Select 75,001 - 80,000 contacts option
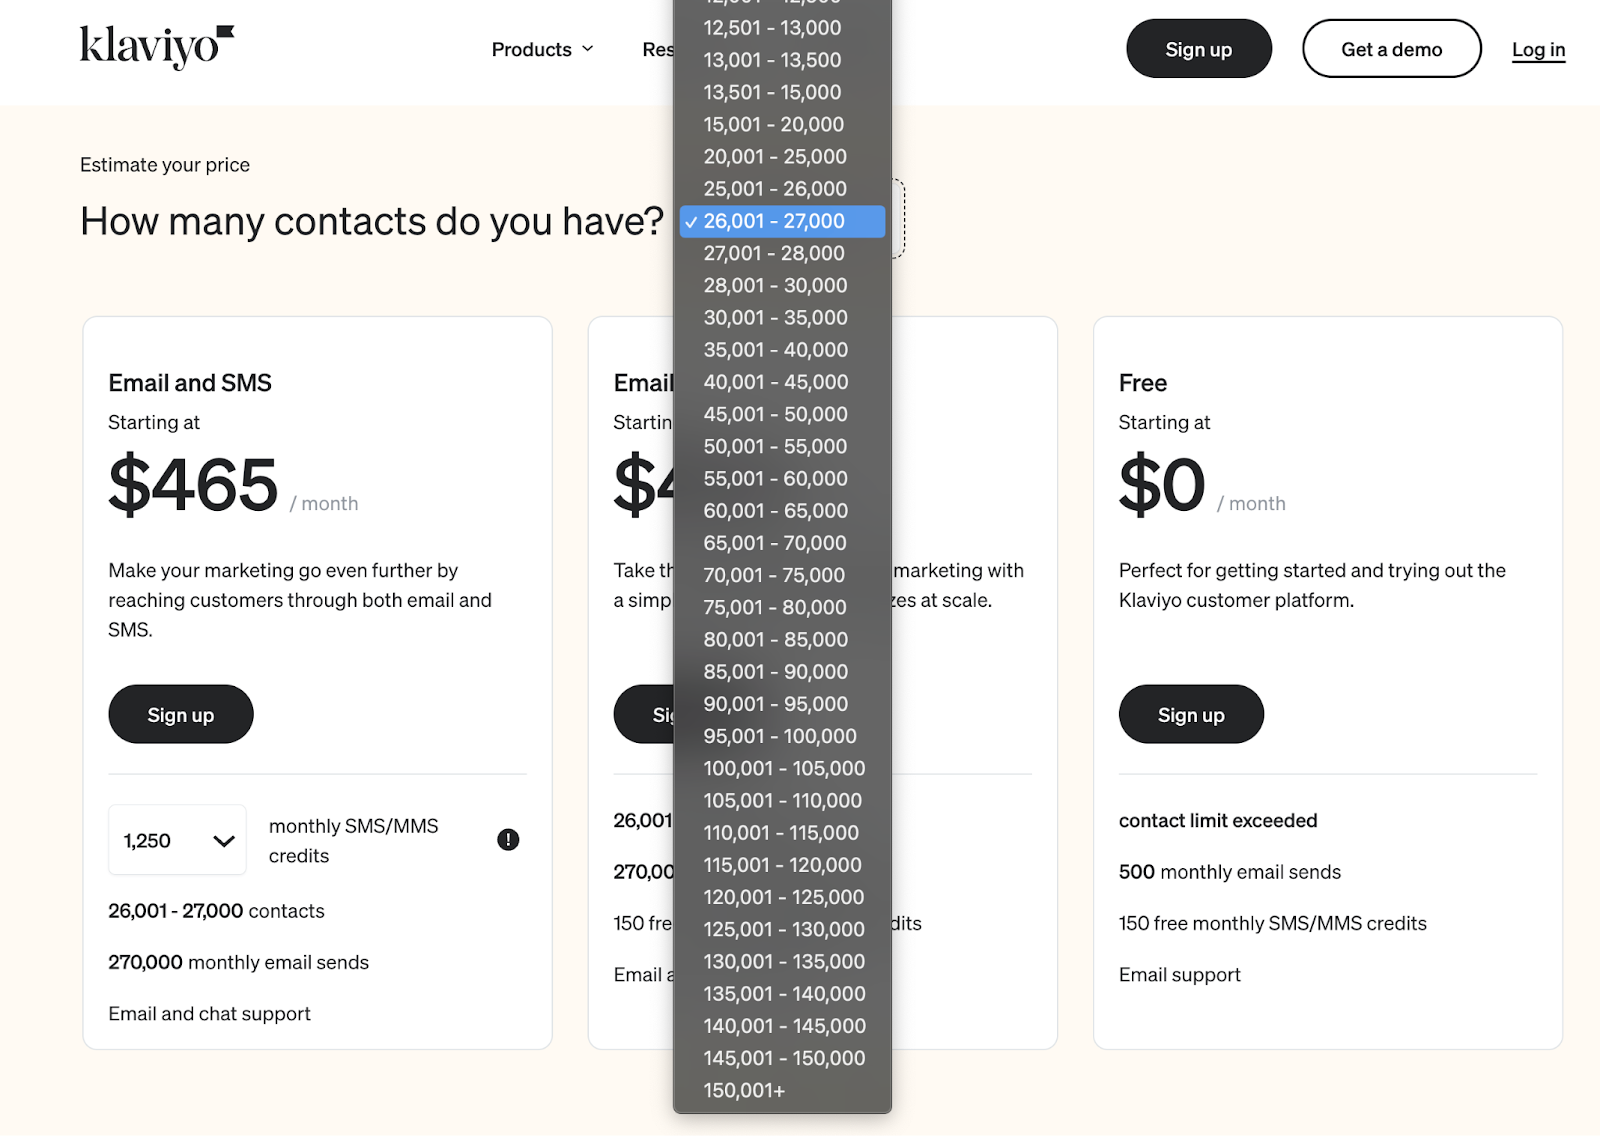The image size is (1600, 1136). tap(782, 607)
